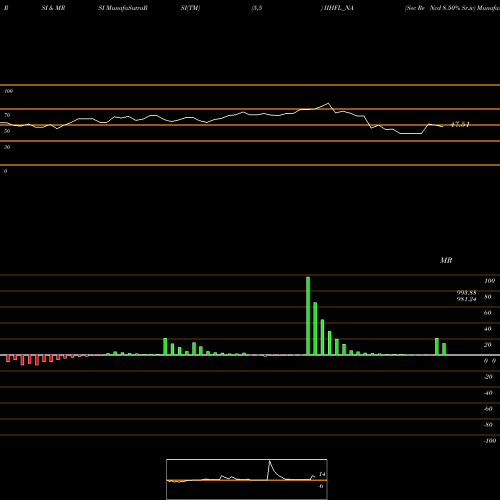The height and width of the screenshot is (500, 500).
Task: Click the 14 label in mini chart
Action: 322,474
